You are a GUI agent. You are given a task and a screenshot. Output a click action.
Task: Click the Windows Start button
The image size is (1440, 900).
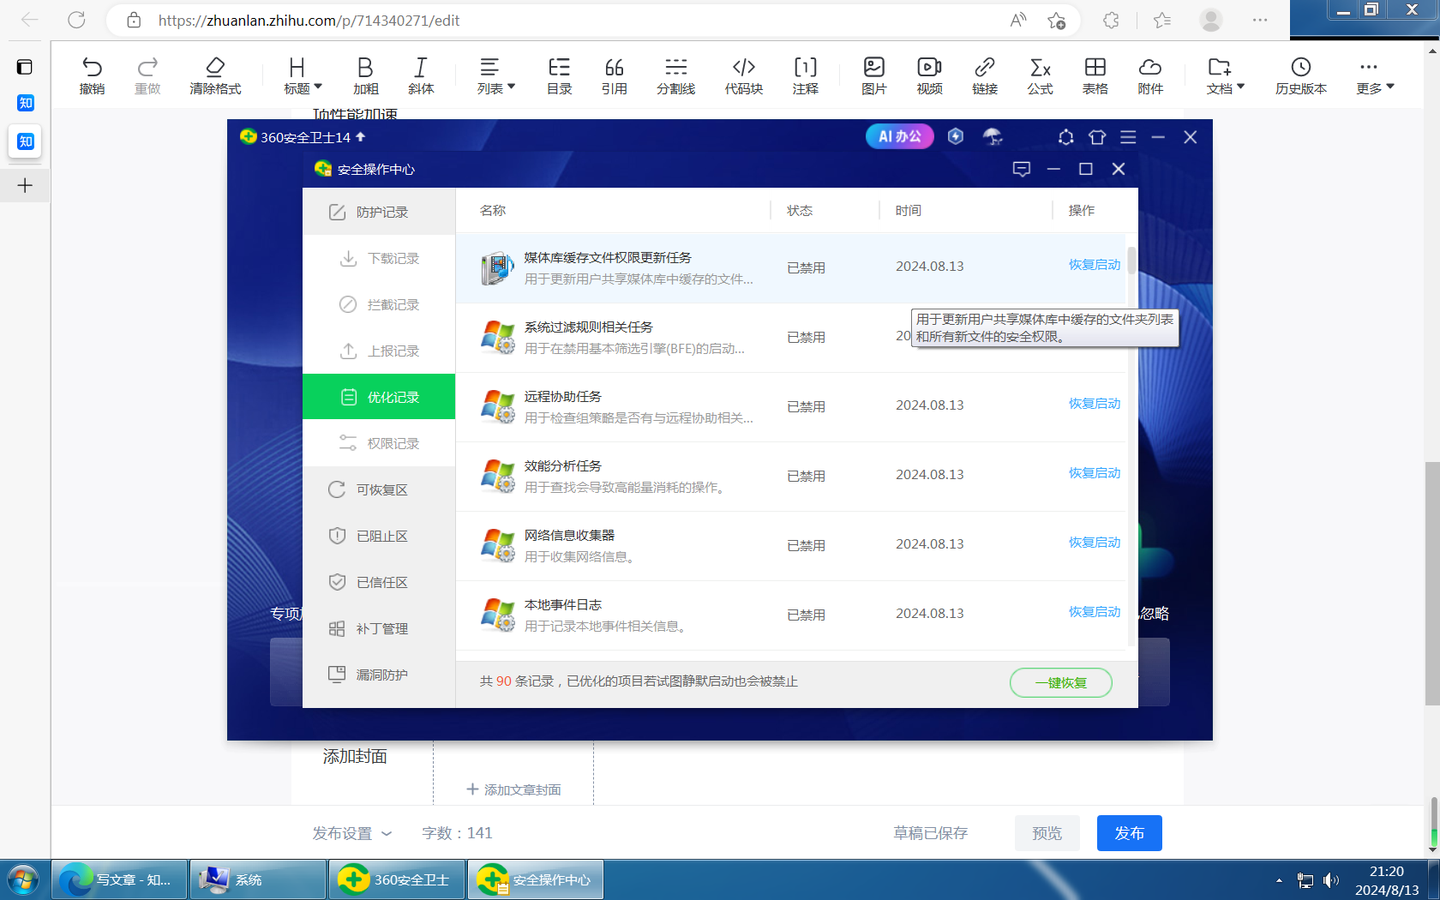22,880
